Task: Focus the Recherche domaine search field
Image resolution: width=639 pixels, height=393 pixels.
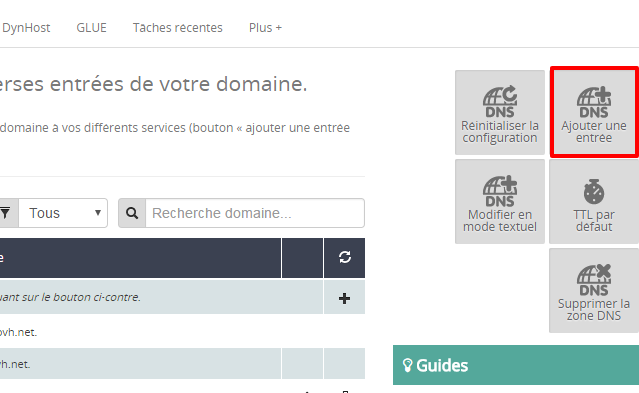Action: [255, 213]
